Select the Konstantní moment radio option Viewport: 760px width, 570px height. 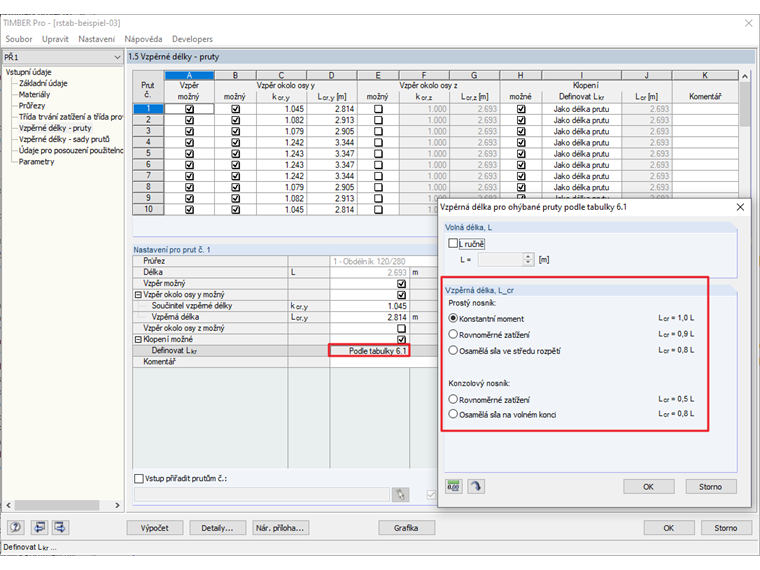(x=453, y=318)
